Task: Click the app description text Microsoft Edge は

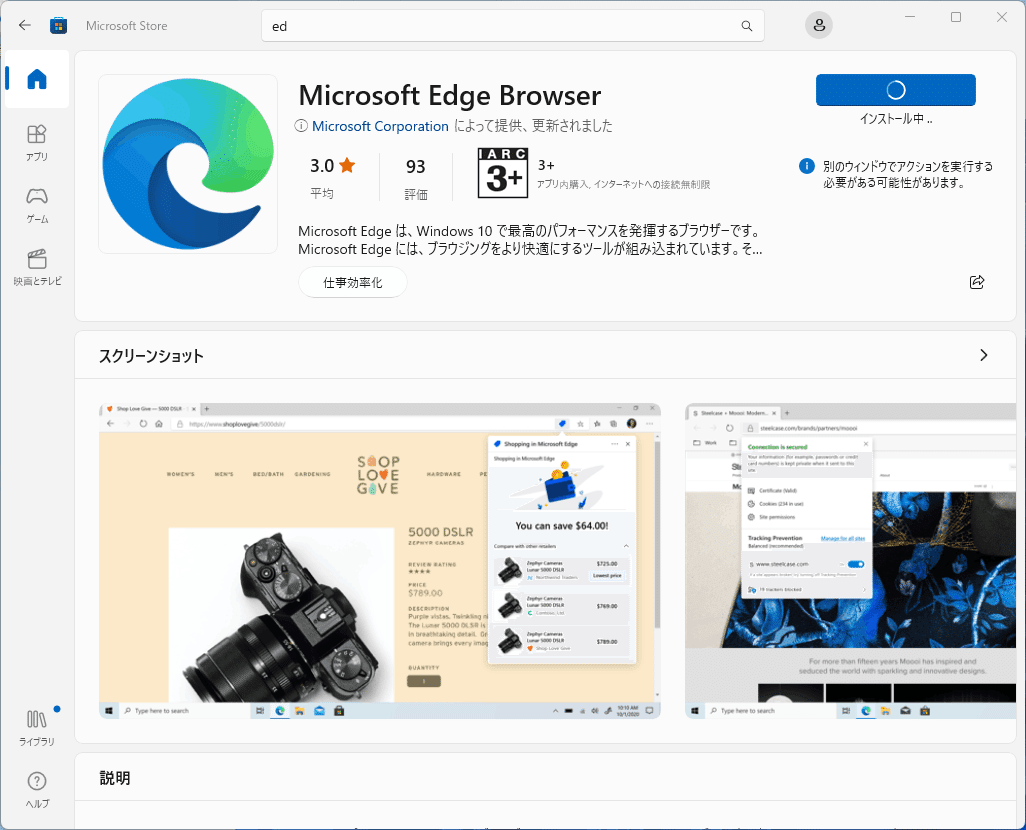Action: point(530,240)
